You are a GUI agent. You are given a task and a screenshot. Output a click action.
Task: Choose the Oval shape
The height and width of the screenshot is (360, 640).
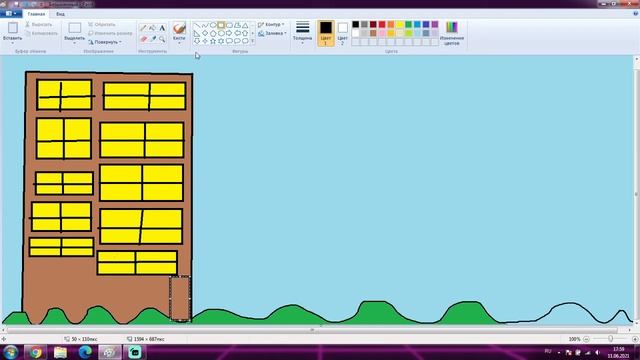[213, 25]
